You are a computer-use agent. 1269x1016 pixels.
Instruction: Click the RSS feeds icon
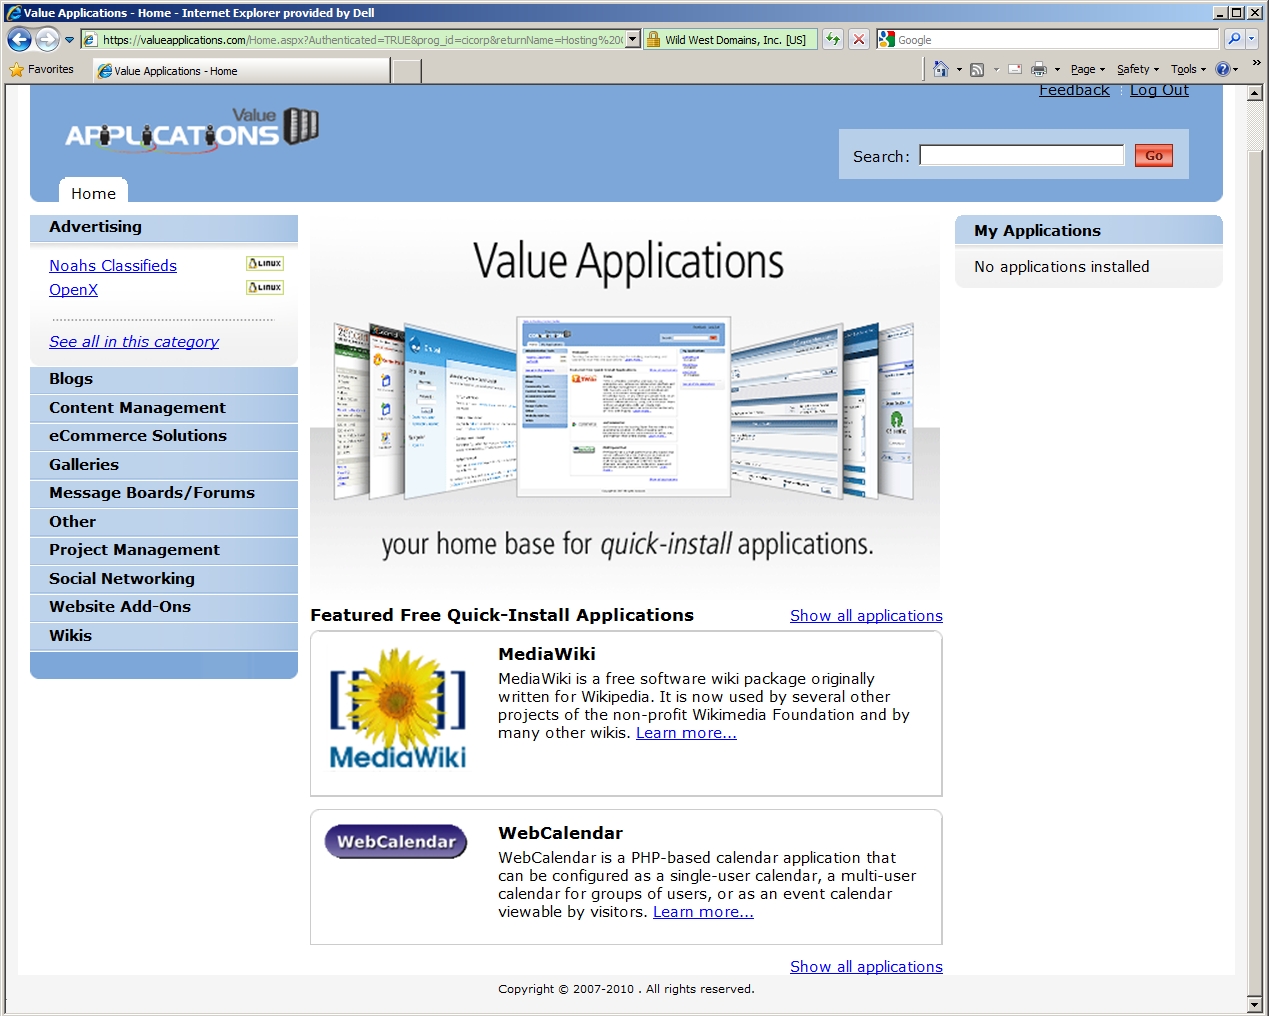pos(977,70)
